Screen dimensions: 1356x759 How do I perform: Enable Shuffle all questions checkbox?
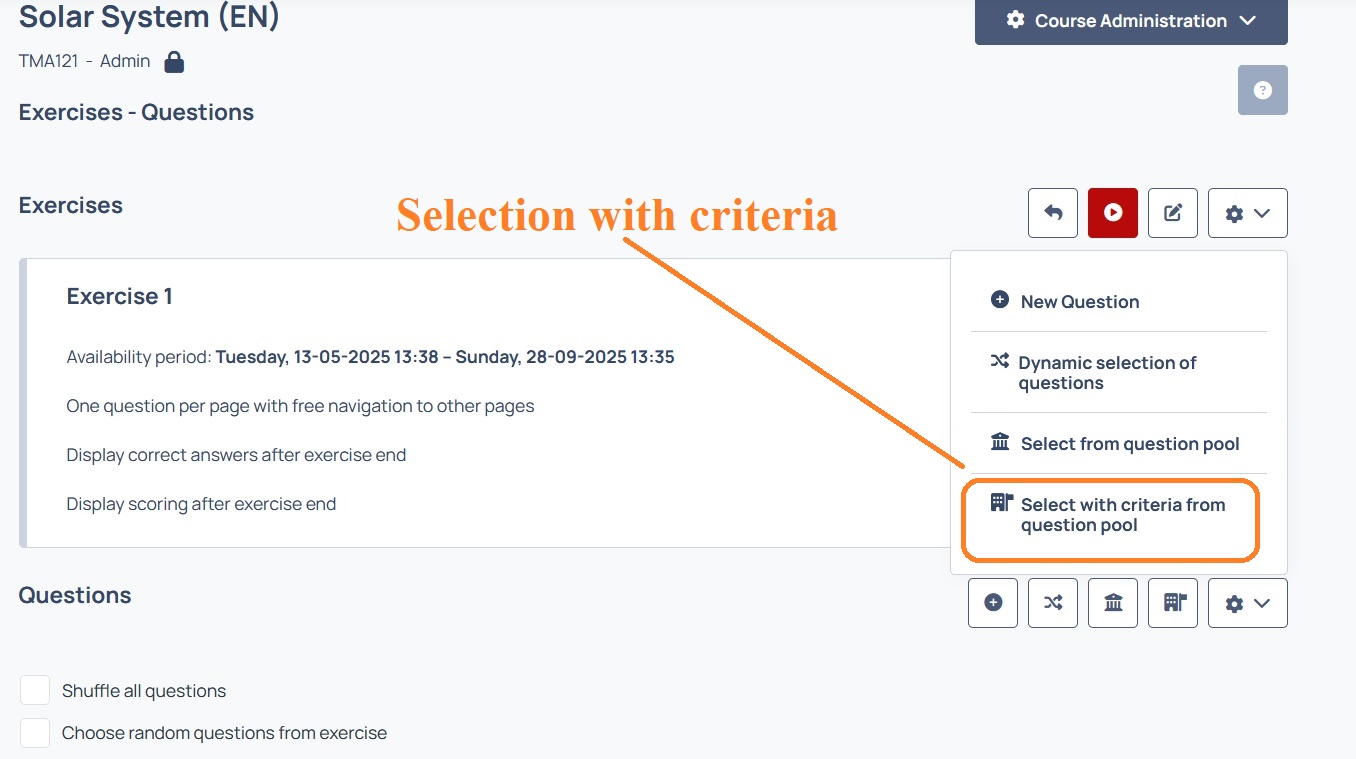coord(35,690)
